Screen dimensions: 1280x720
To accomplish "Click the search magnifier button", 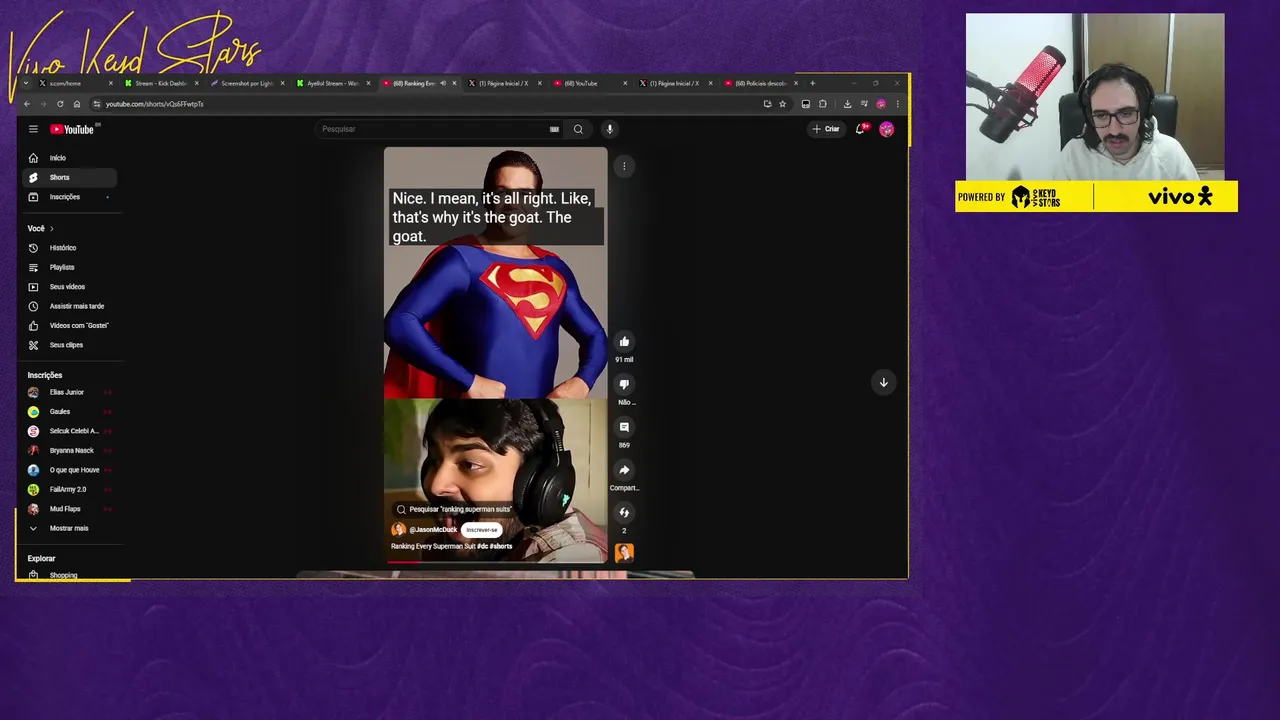I will coord(578,129).
